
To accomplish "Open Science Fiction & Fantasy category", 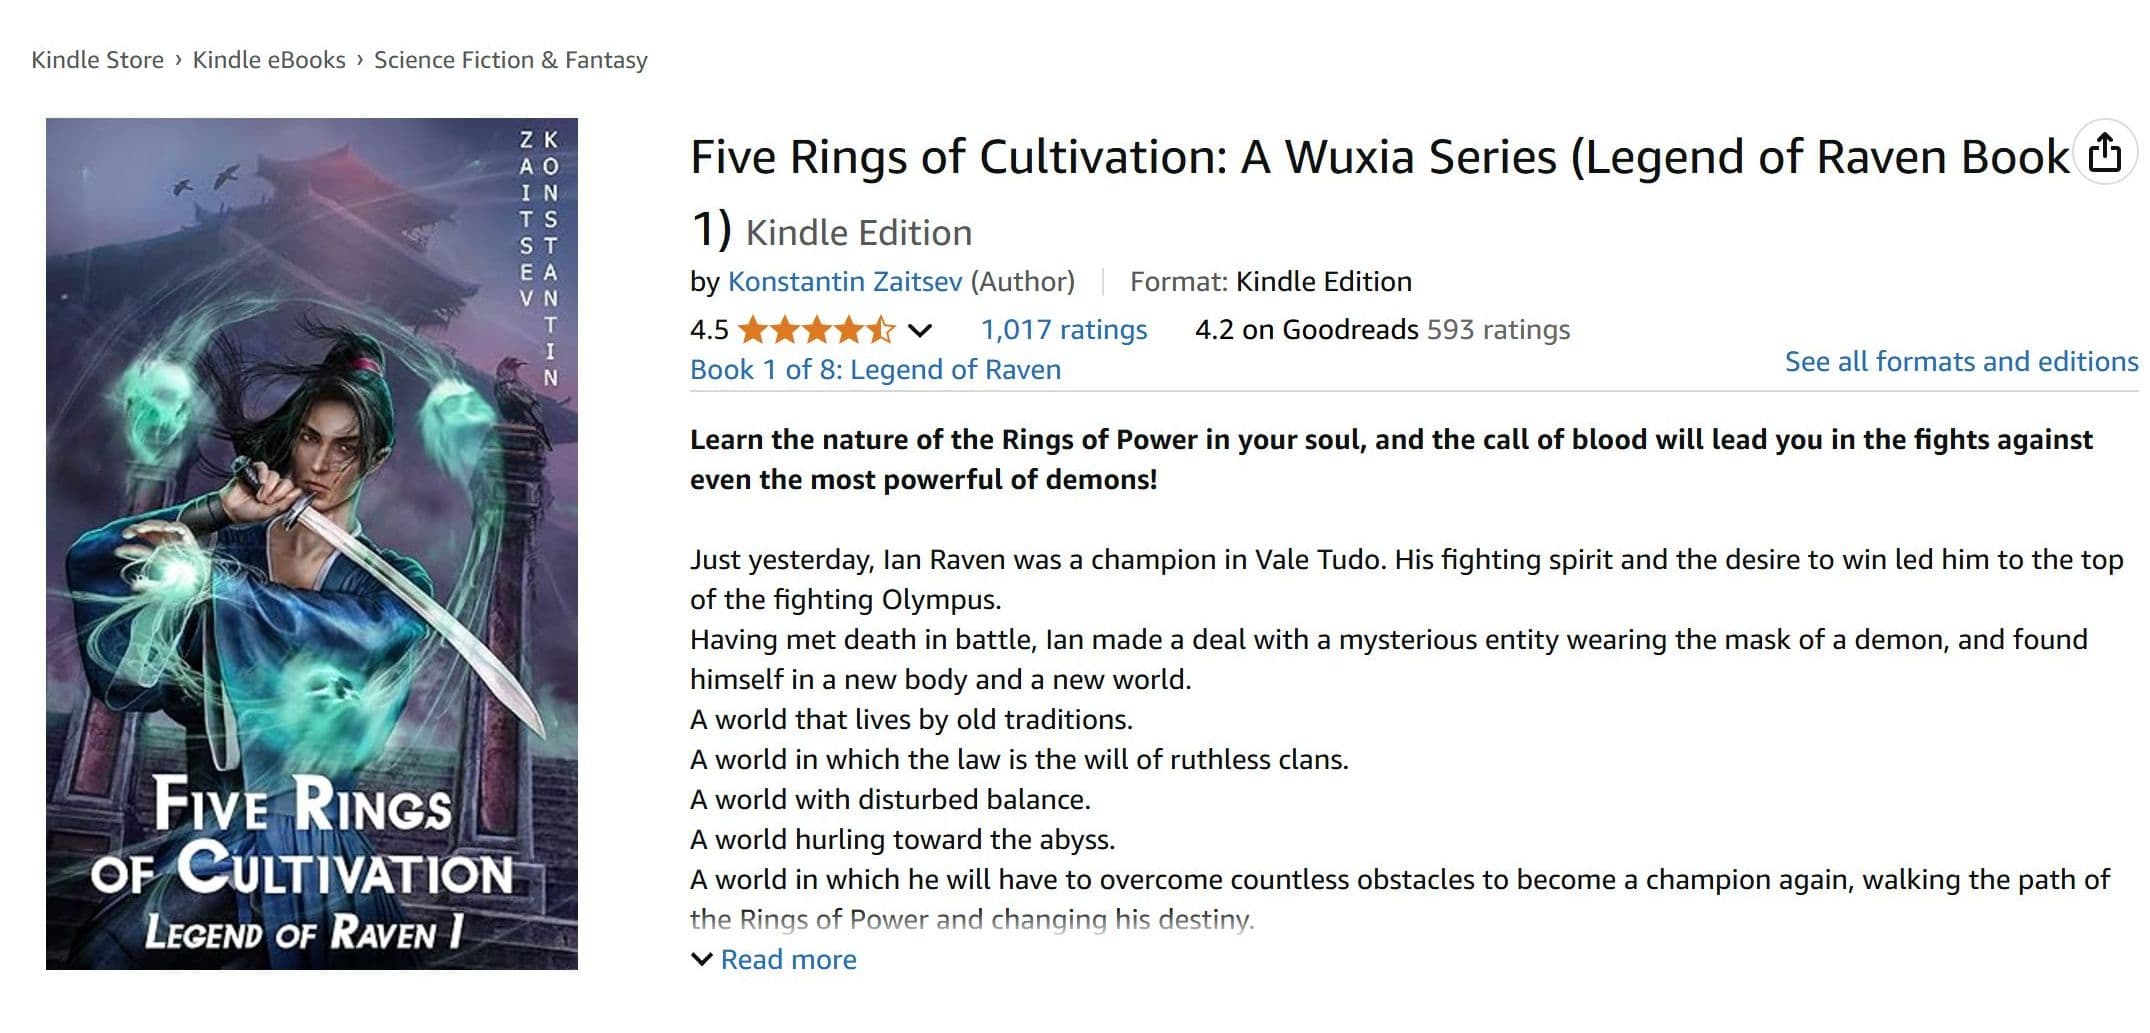I will (x=511, y=60).
